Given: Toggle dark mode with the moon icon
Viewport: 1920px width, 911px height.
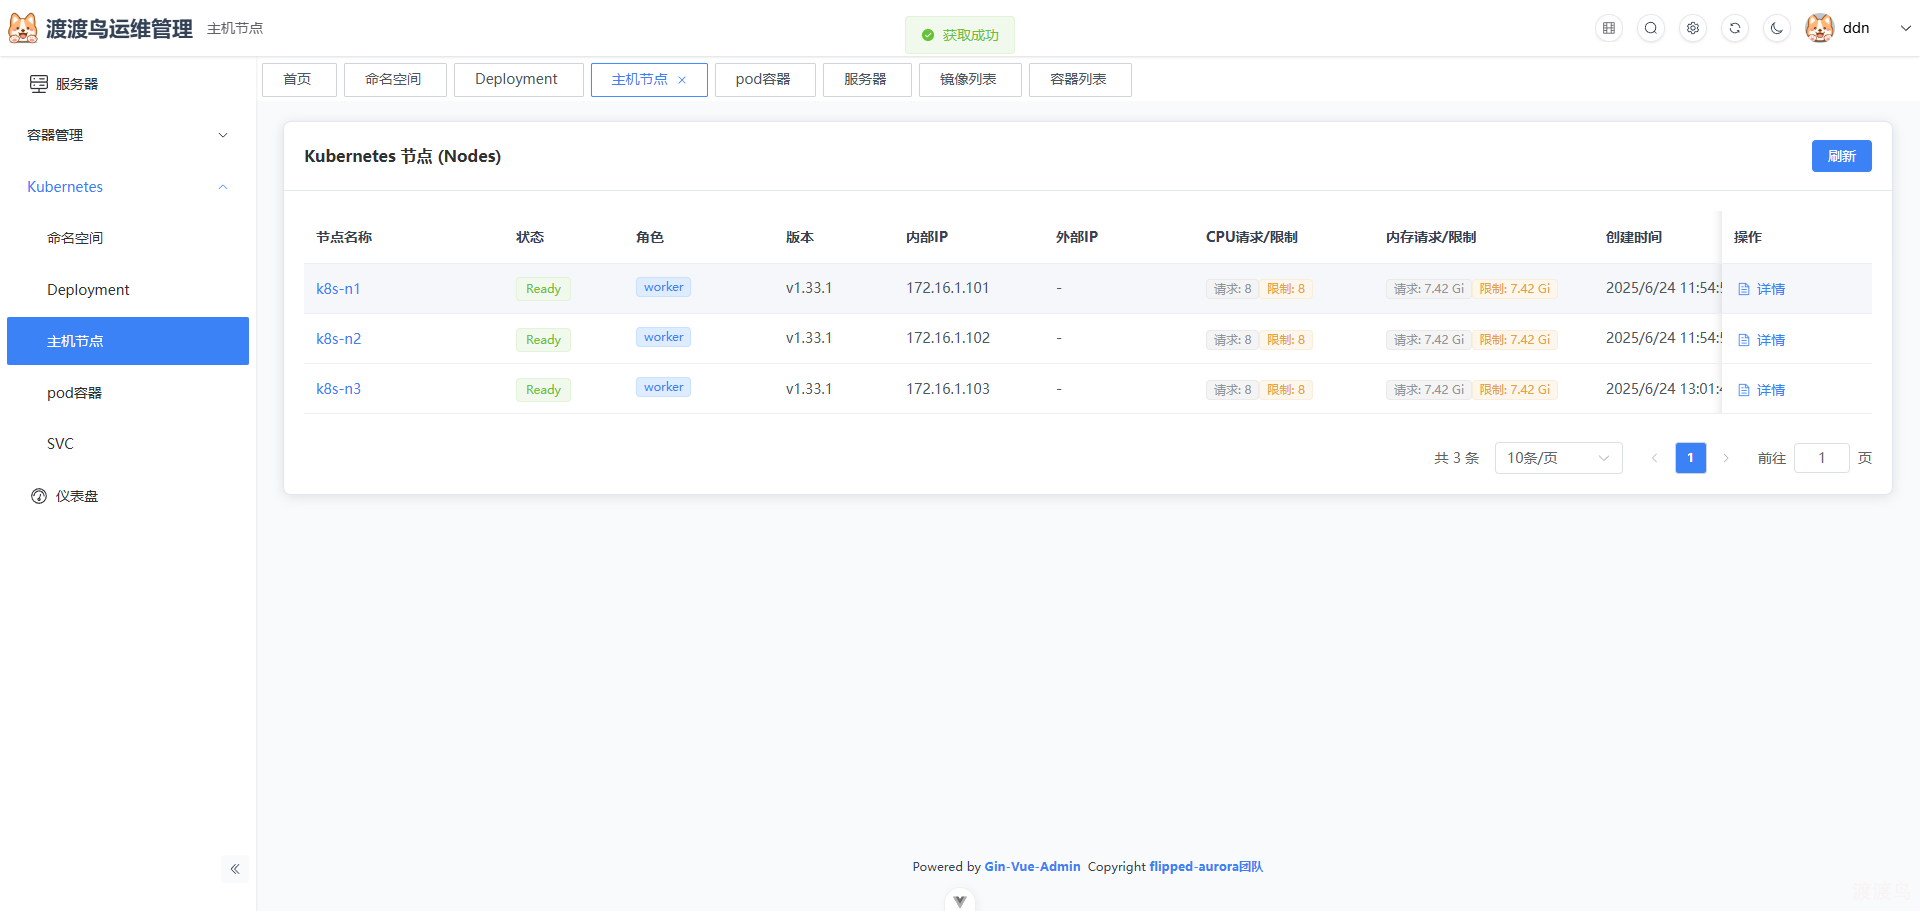Looking at the screenshot, I should click(x=1777, y=28).
